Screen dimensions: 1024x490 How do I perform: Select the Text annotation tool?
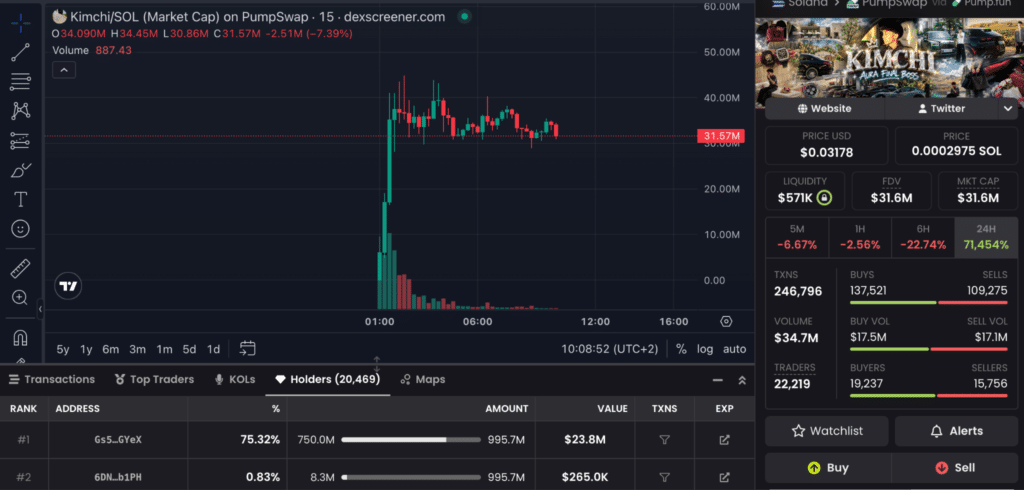[x=20, y=200]
